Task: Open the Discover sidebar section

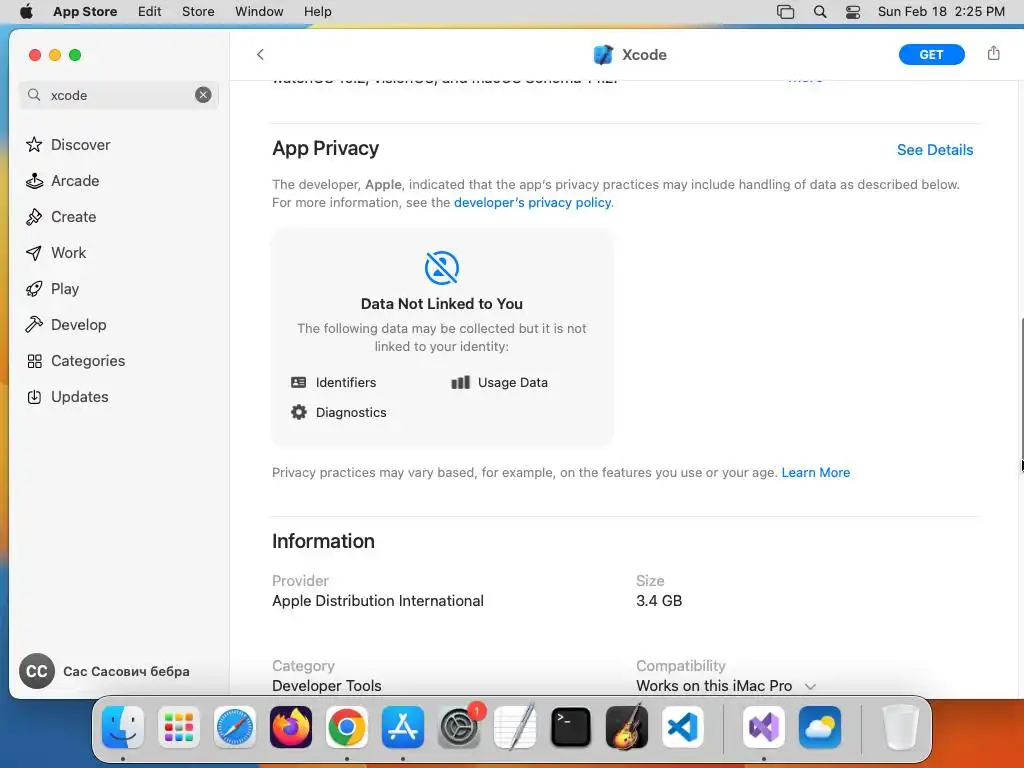Action: (x=68, y=144)
